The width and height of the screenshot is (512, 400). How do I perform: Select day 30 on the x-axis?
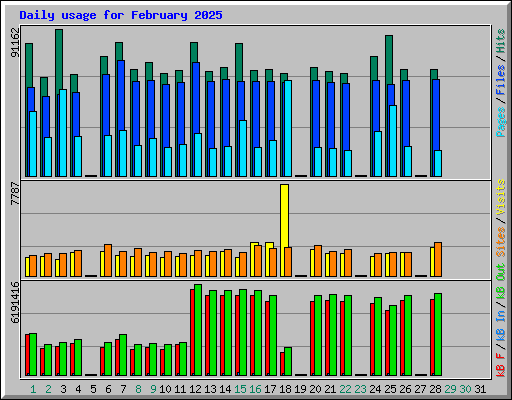pos(465,389)
